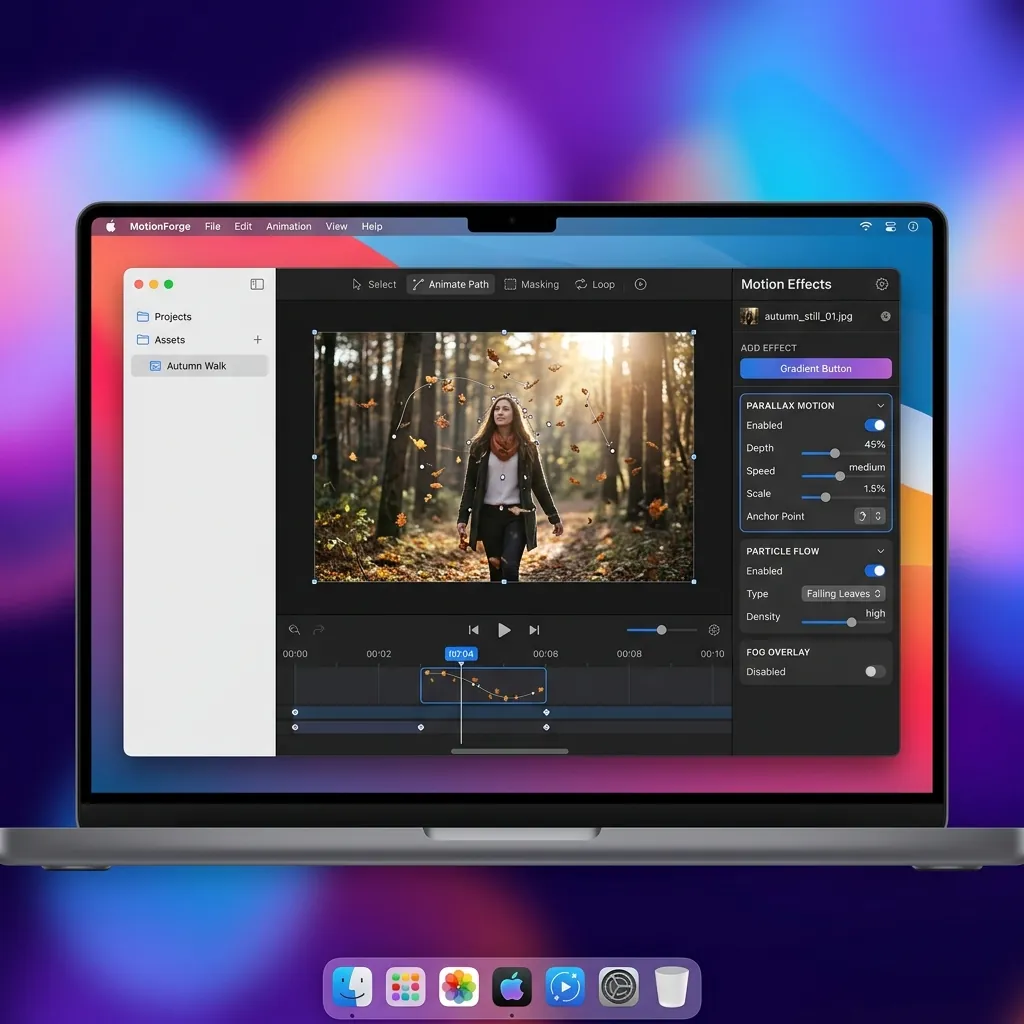Open timeline settings gear icon

tap(714, 630)
